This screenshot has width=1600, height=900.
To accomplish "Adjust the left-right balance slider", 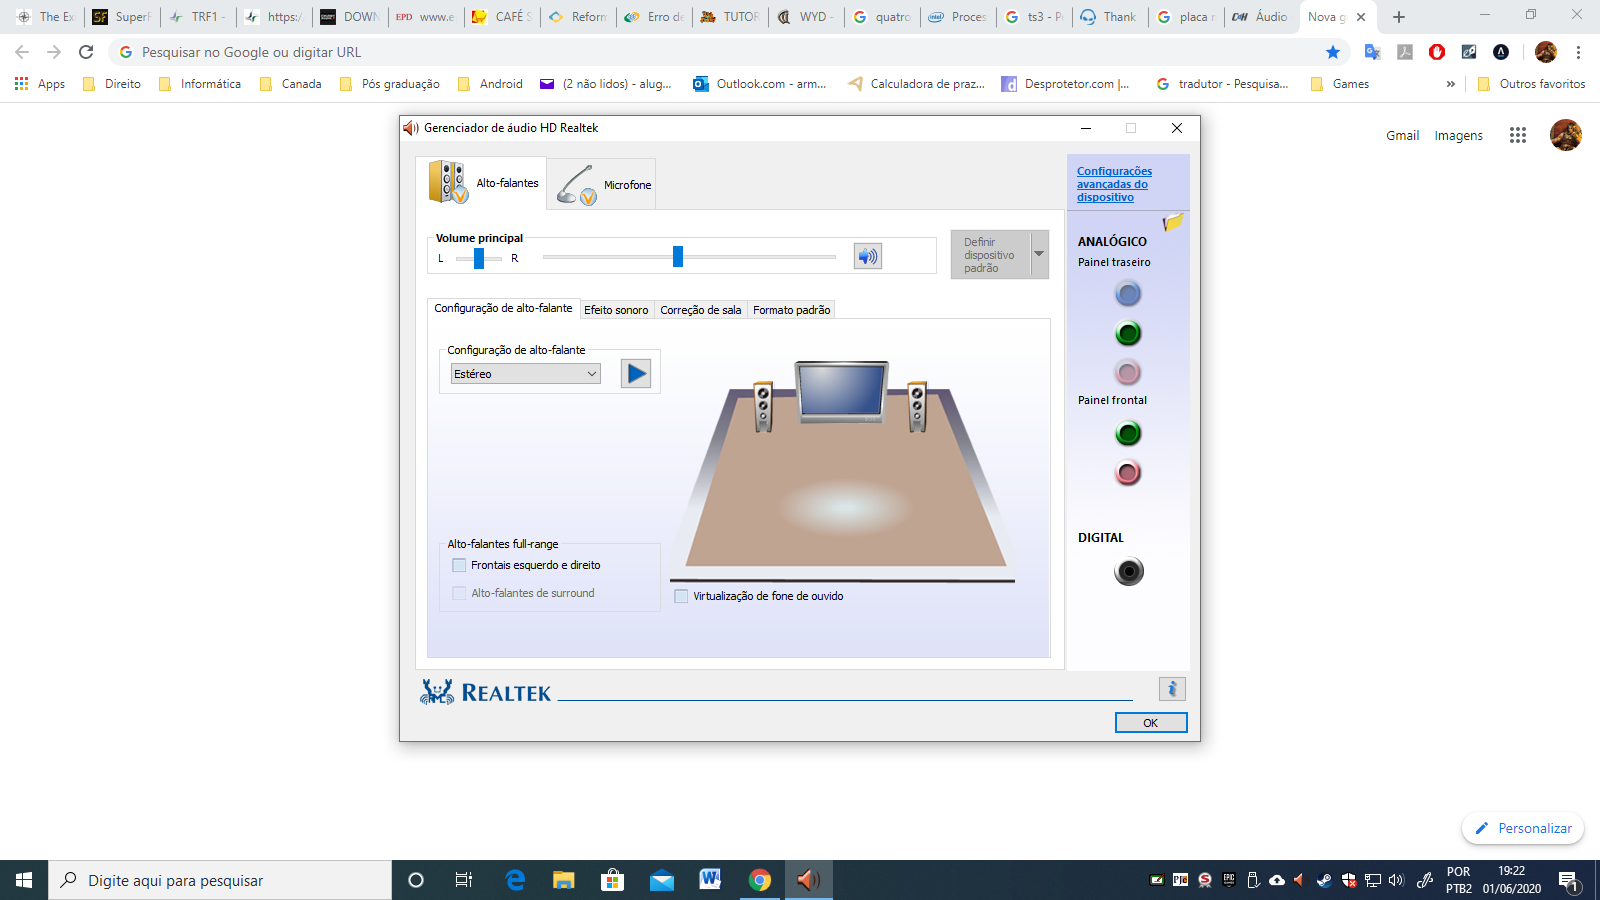I will [479, 258].
